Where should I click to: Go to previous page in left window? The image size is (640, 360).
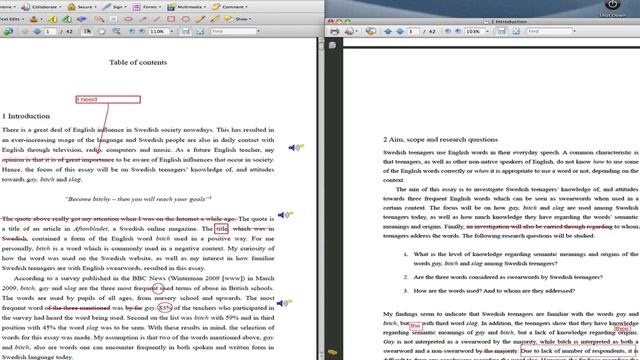pos(25,31)
